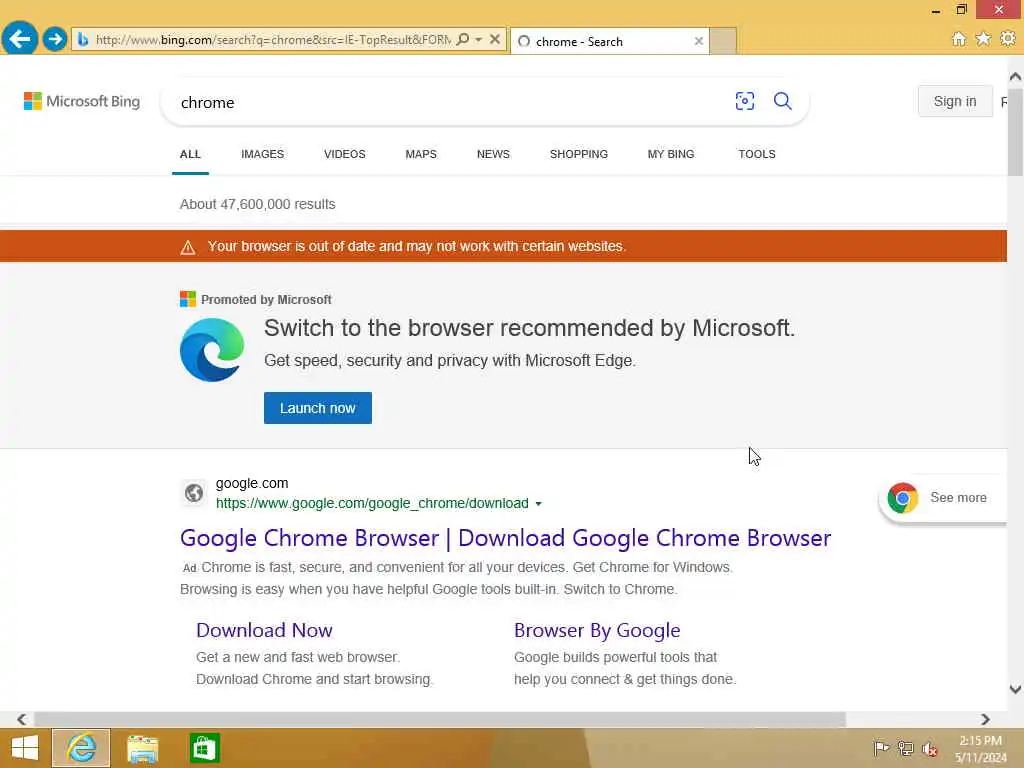The width and height of the screenshot is (1024, 768).
Task: Open a new blank tab
Action: click(x=723, y=41)
